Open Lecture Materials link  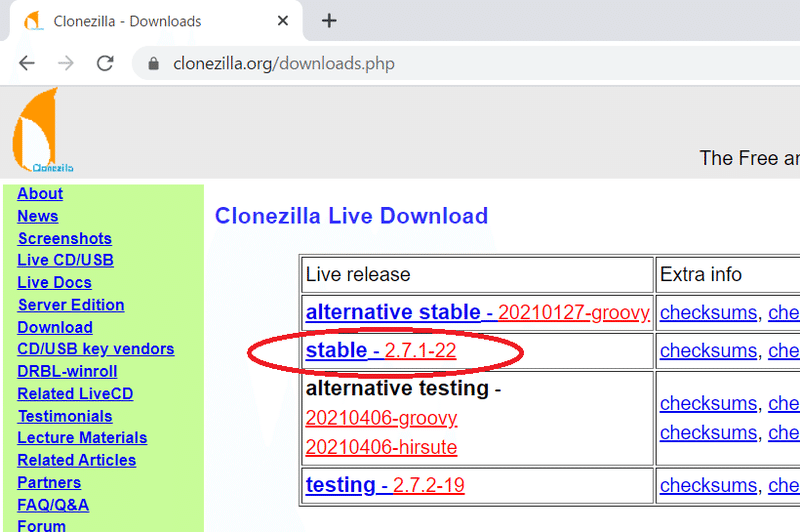82,437
